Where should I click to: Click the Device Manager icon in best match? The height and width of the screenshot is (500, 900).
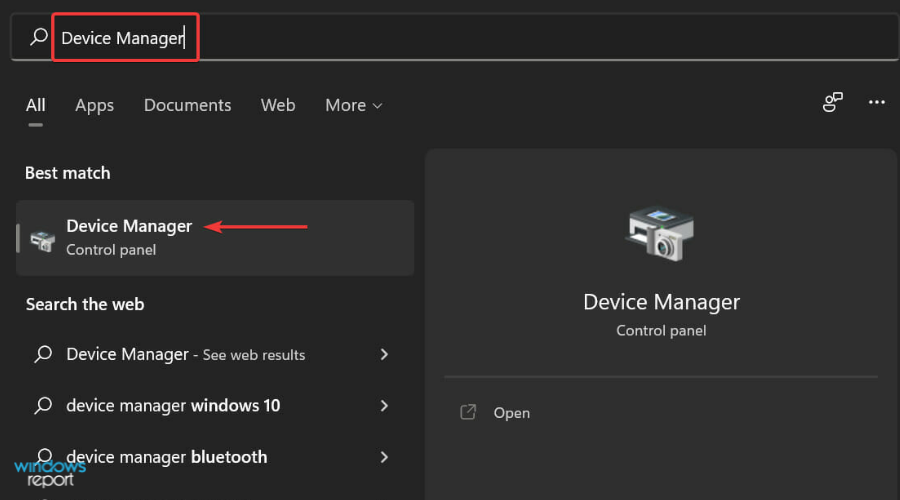tap(42, 240)
